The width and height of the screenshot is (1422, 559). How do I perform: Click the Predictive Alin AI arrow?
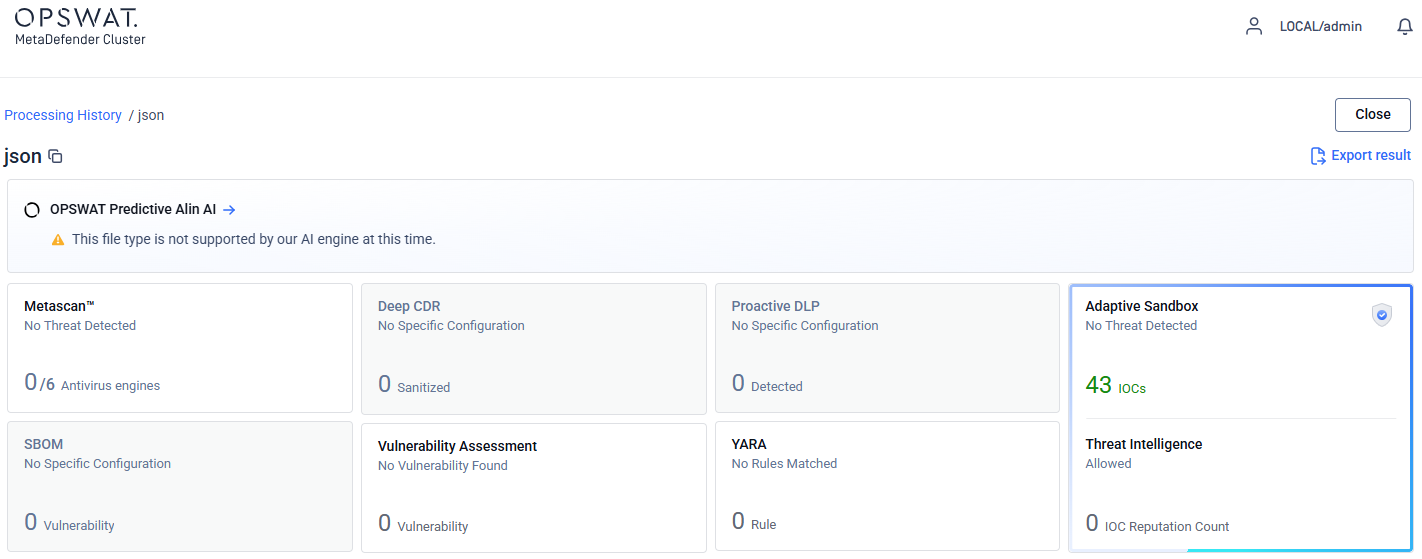(x=229, y=210)
